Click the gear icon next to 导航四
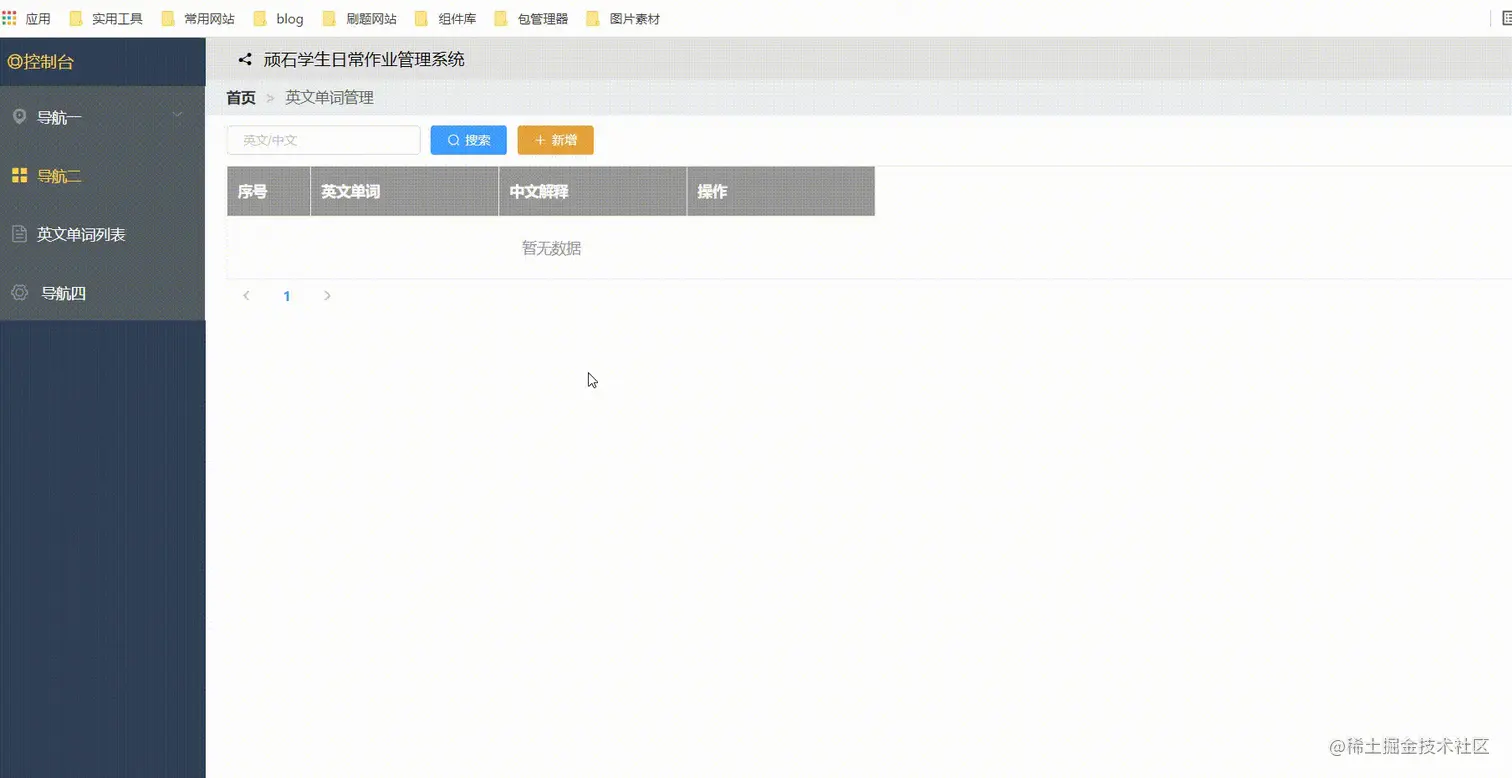The height and width of the screenshot is (778, 1512). pyautogui.click(x=18, y=292)
